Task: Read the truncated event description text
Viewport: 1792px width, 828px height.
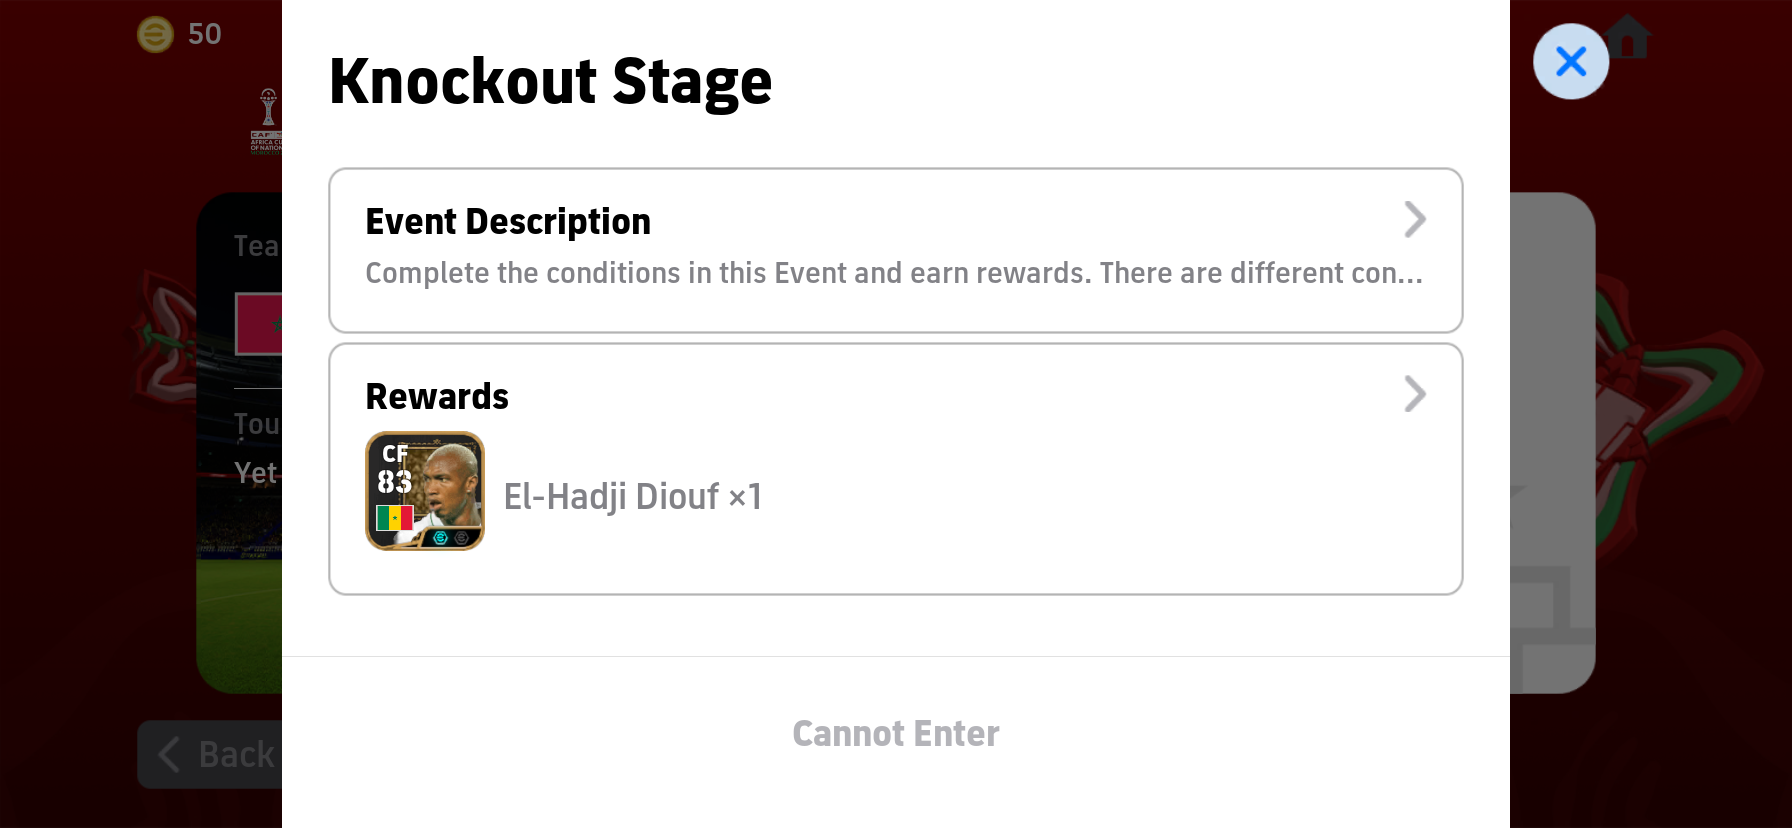Action: pyautogui.click(x=893, y=274)
